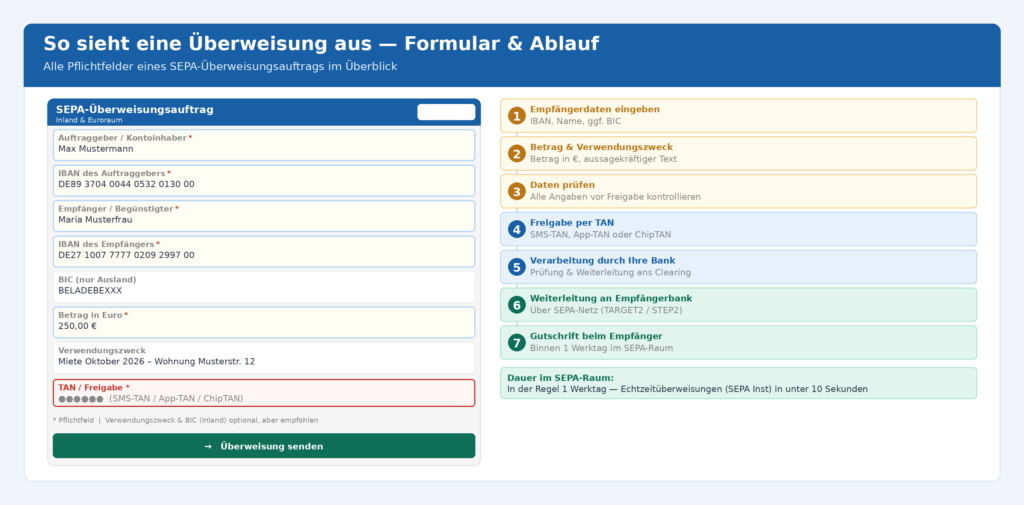Click the step 2 number circle
Screen dimensions: 1024x505
click(517, 154)
